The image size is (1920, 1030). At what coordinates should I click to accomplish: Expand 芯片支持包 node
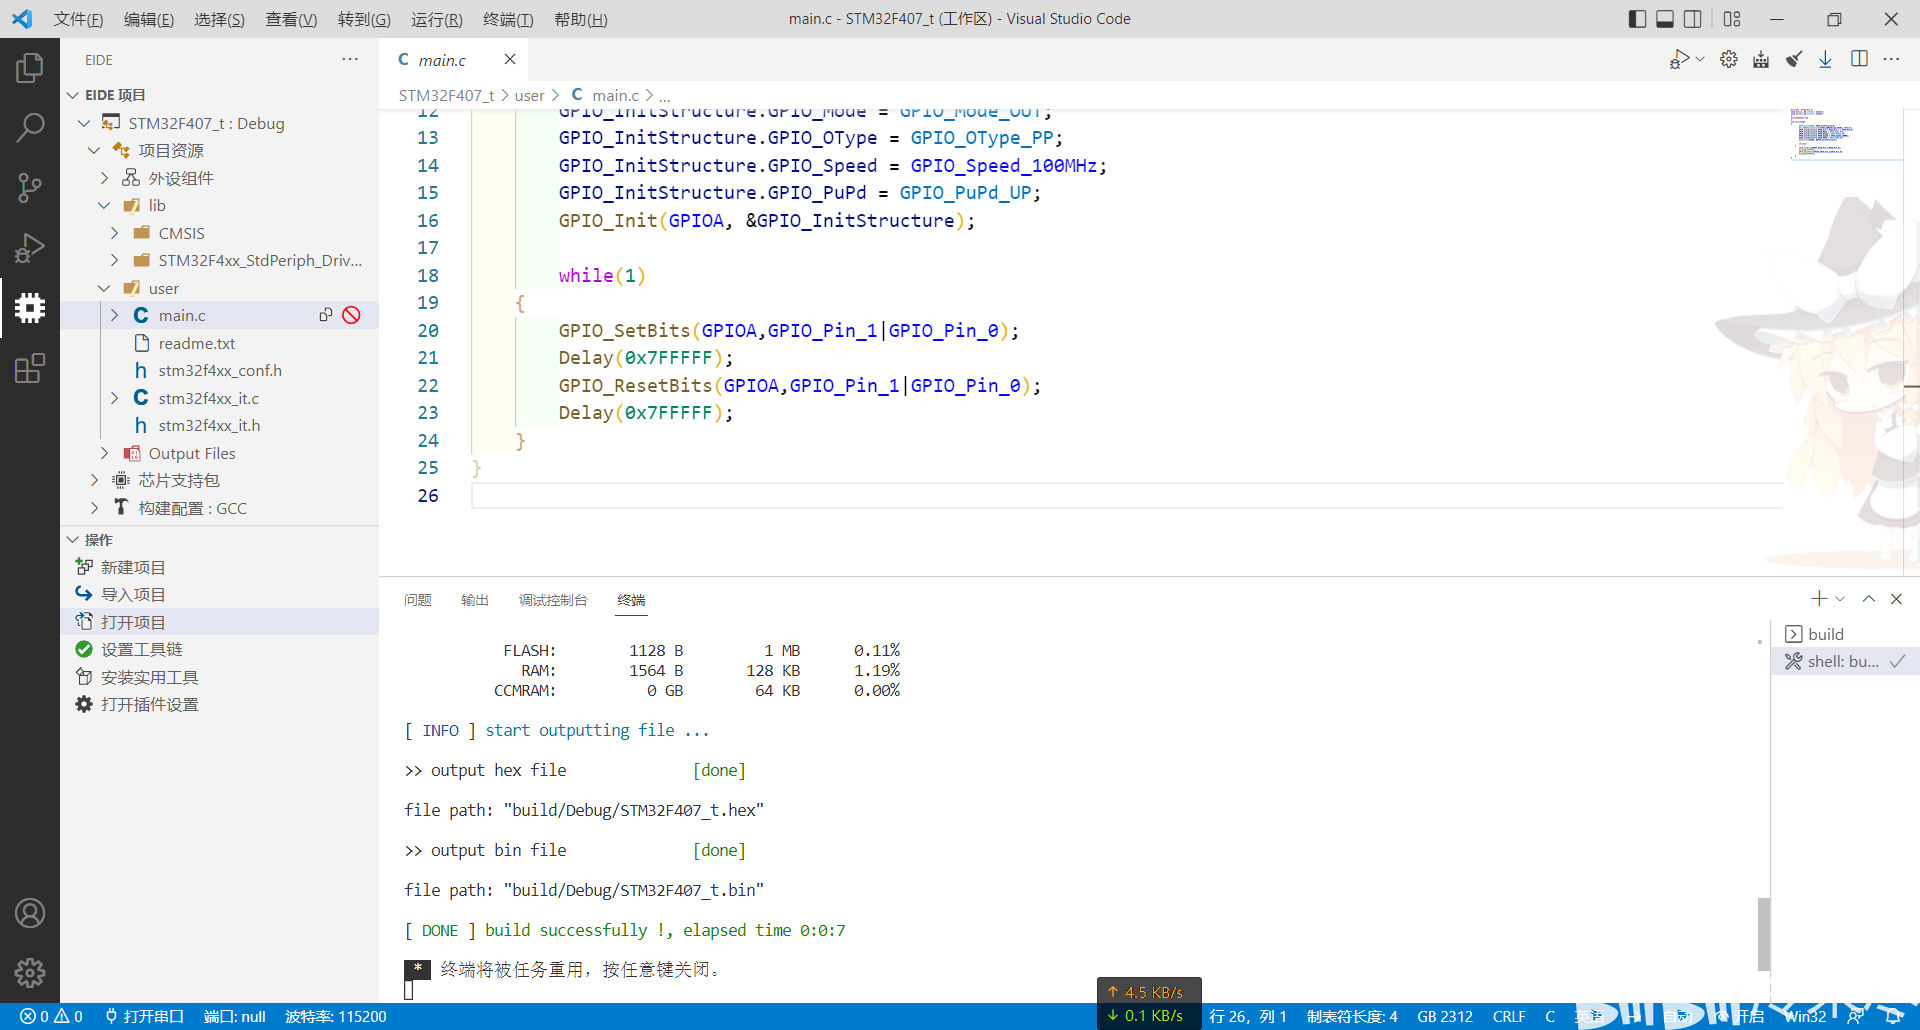94,480
